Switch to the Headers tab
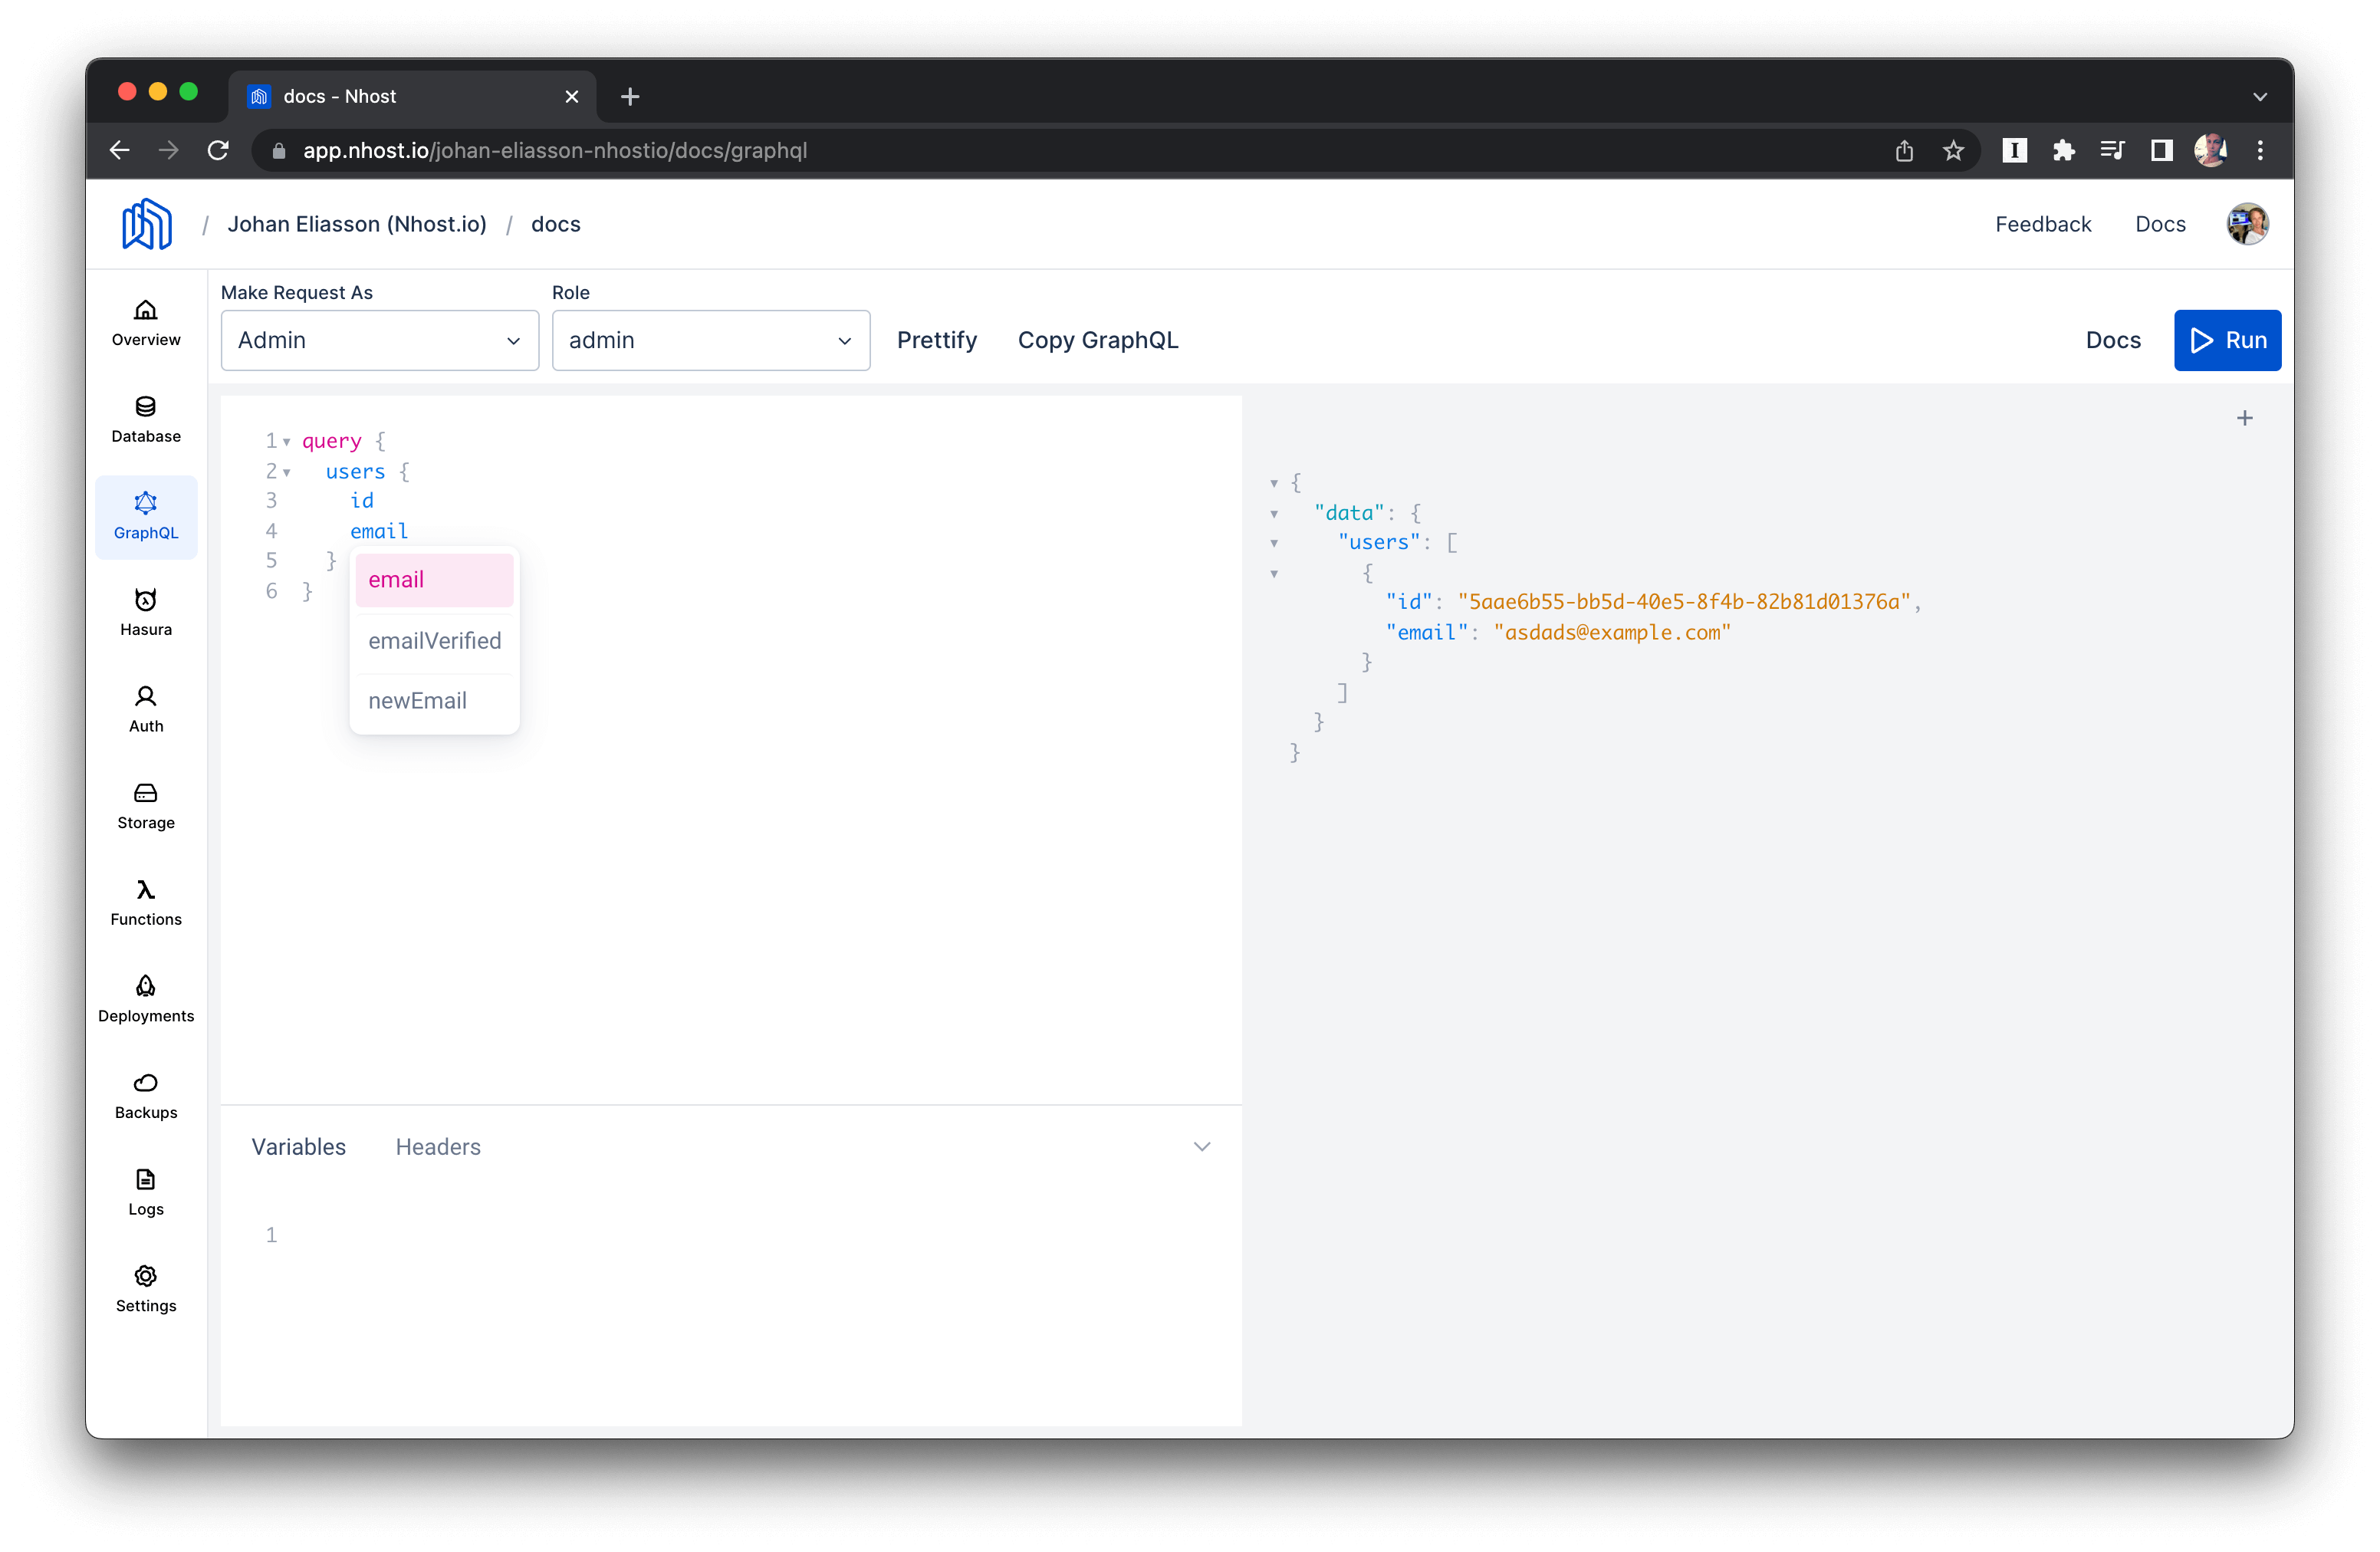The width and height of the screenshot is (2380, 1552). [x=438, y=1146]
